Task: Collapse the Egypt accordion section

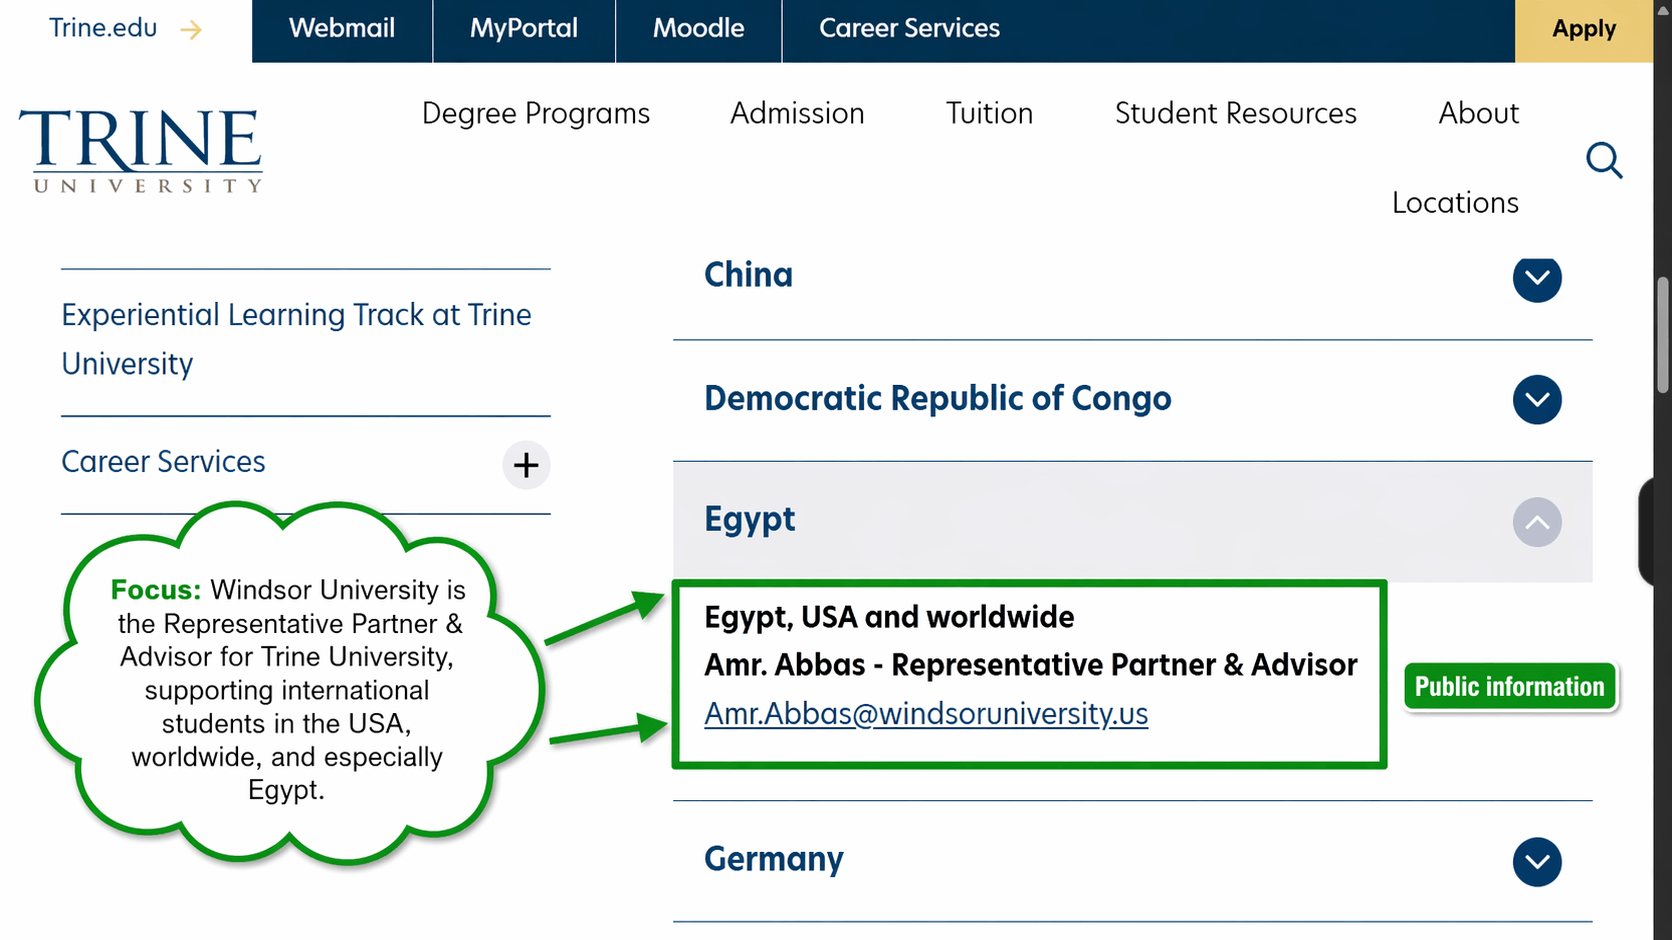Action: click(x=1537, y=522)
